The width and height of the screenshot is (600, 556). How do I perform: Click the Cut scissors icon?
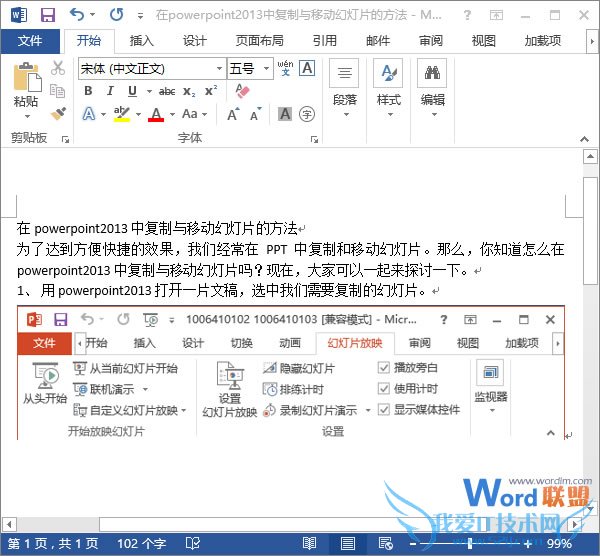[x=58, y=68]
